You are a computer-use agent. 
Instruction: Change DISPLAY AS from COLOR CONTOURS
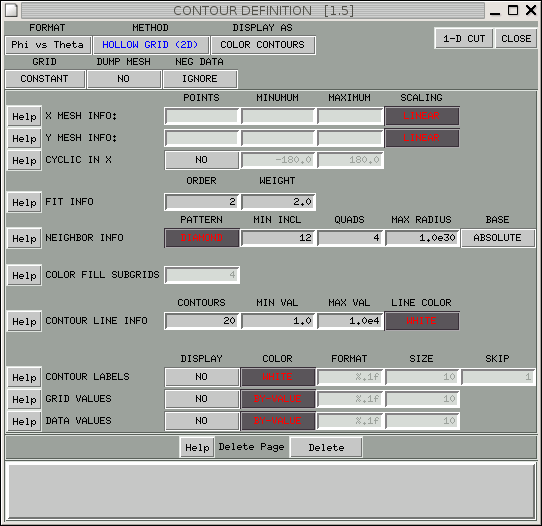(x=263, y=45)
